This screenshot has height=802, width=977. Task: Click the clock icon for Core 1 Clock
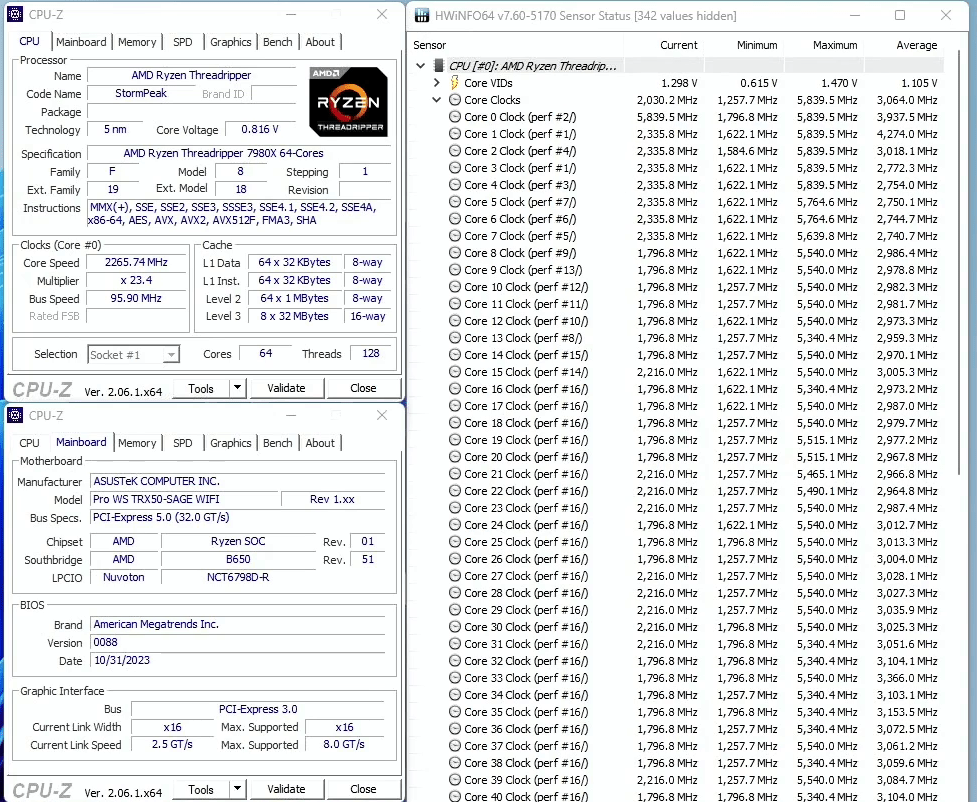point(455,134)
